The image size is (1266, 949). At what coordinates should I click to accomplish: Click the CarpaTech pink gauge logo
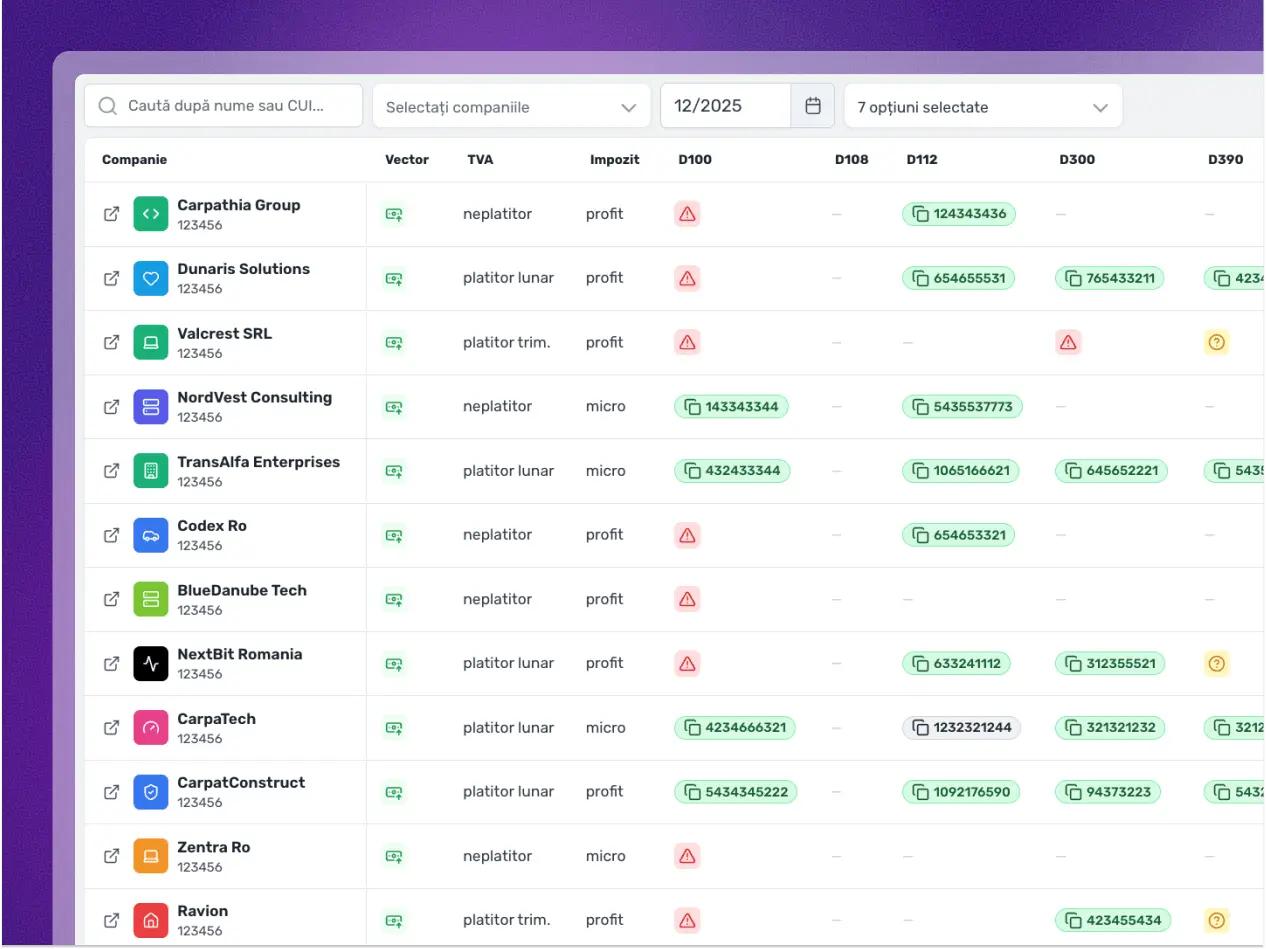click(x=151, y=728)
